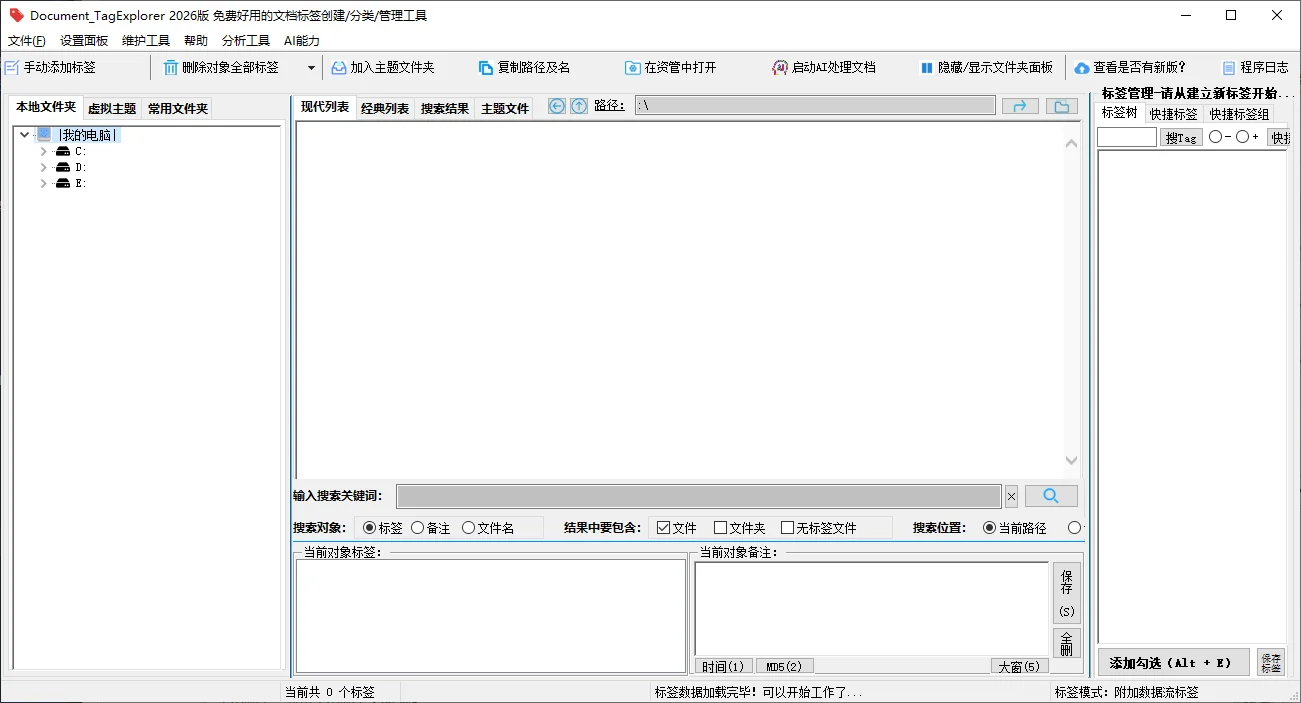Click the 删除对象全部标签 trash button
Screen dimensions: 1301x703
pos(222,68)
